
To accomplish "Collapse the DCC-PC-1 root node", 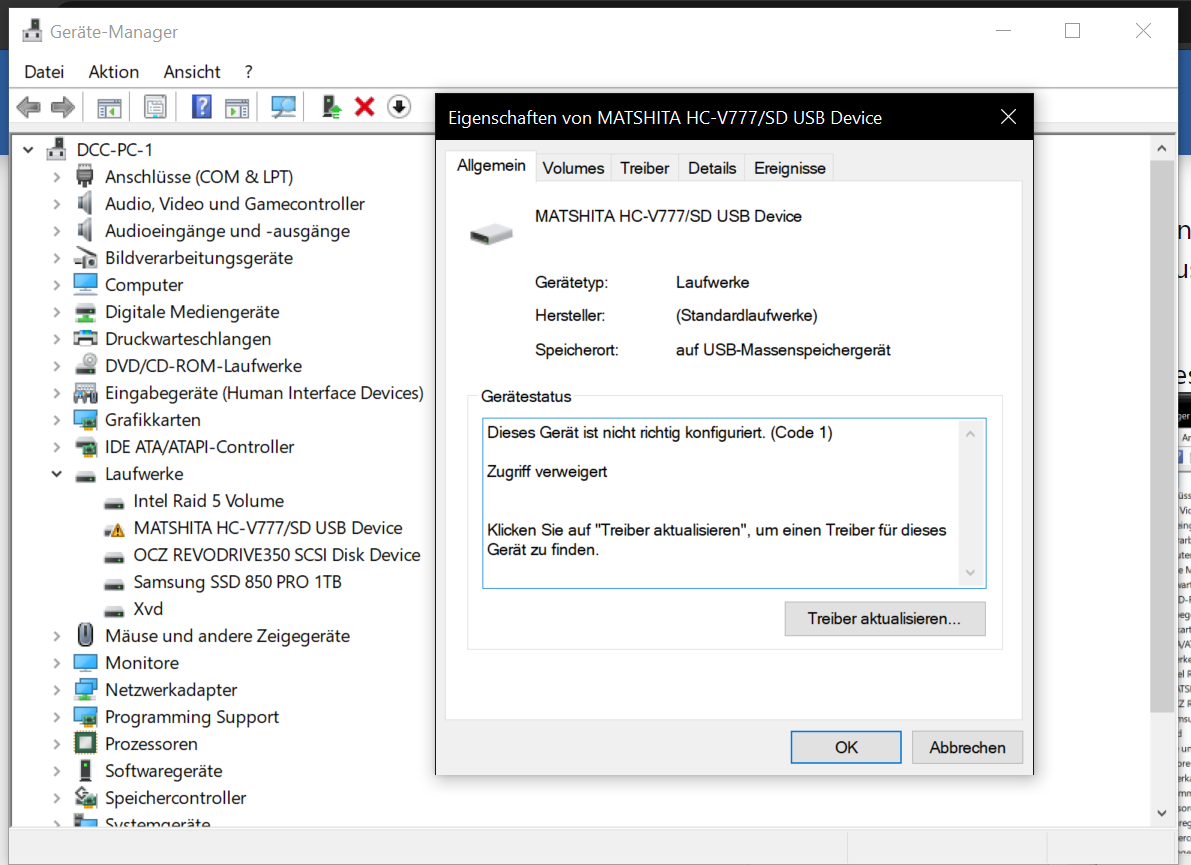I will [x=28, y=150].
